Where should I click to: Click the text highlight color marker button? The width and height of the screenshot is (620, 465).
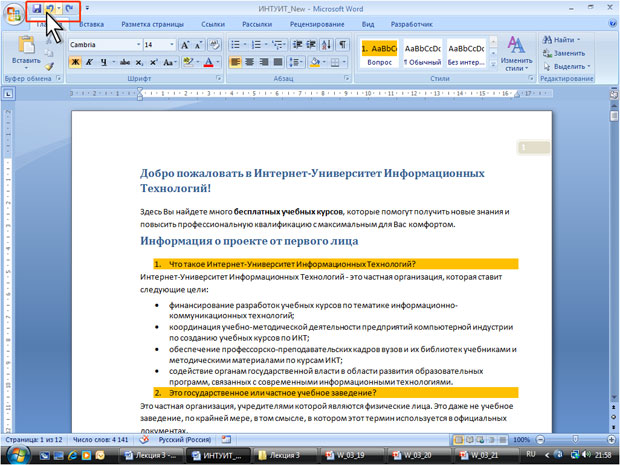pos(188,62)
